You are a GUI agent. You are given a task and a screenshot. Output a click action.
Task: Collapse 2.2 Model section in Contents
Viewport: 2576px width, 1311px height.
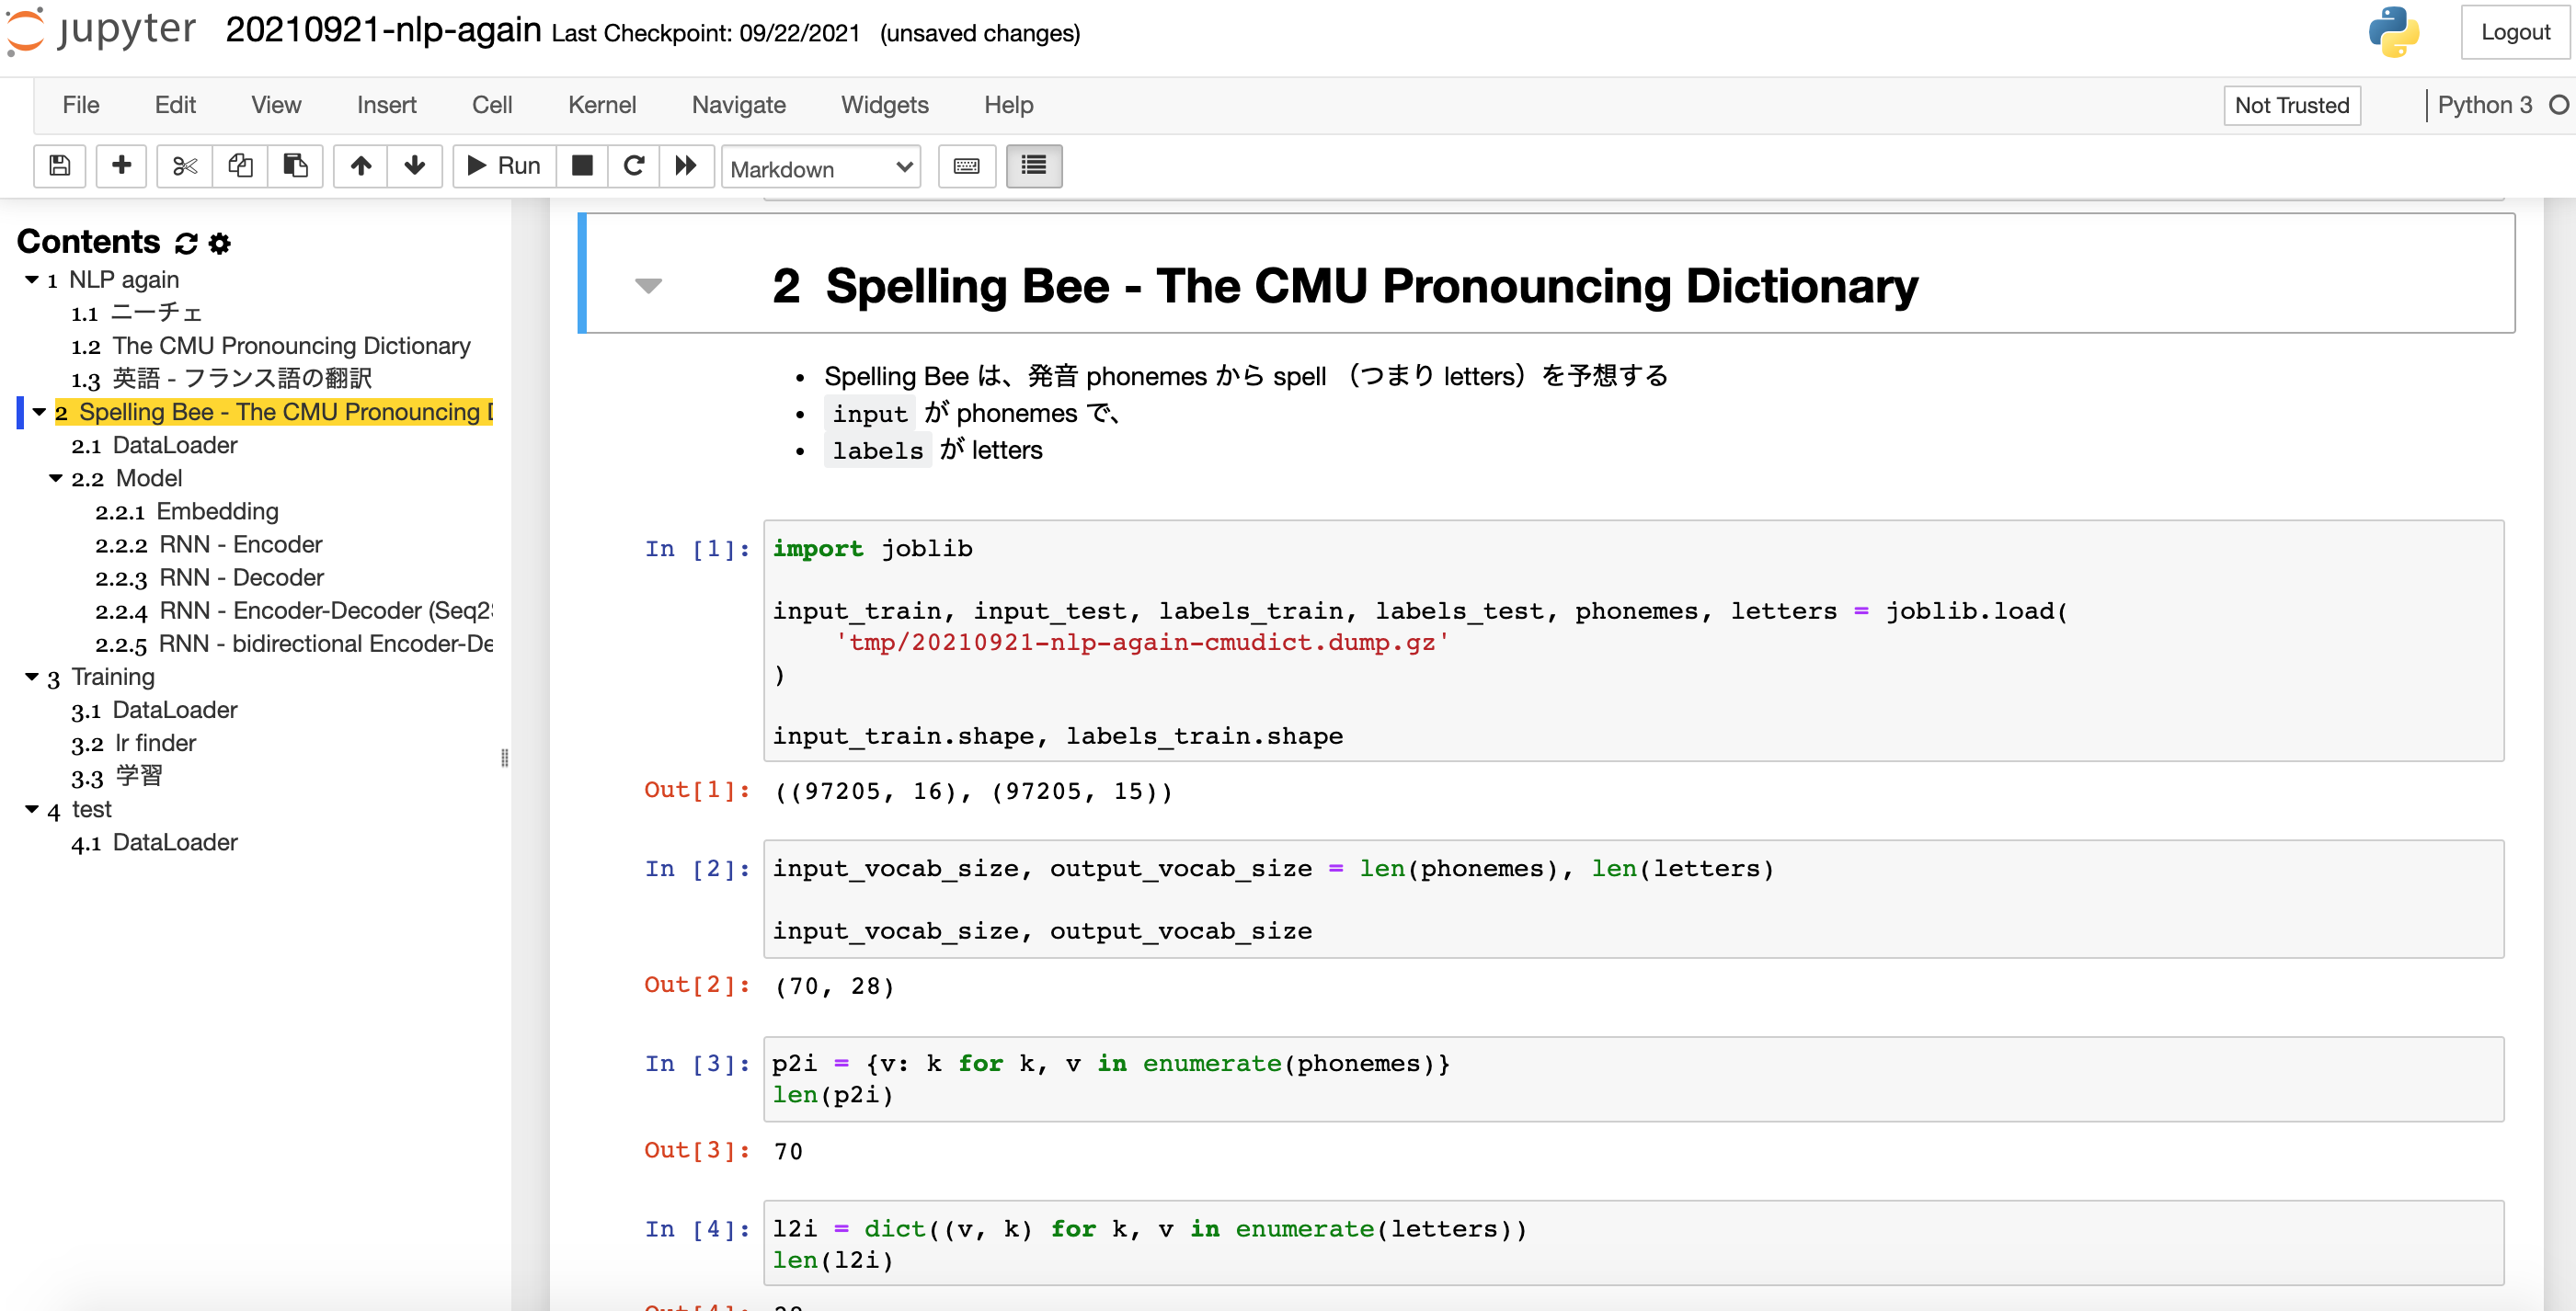pos(56,479)
